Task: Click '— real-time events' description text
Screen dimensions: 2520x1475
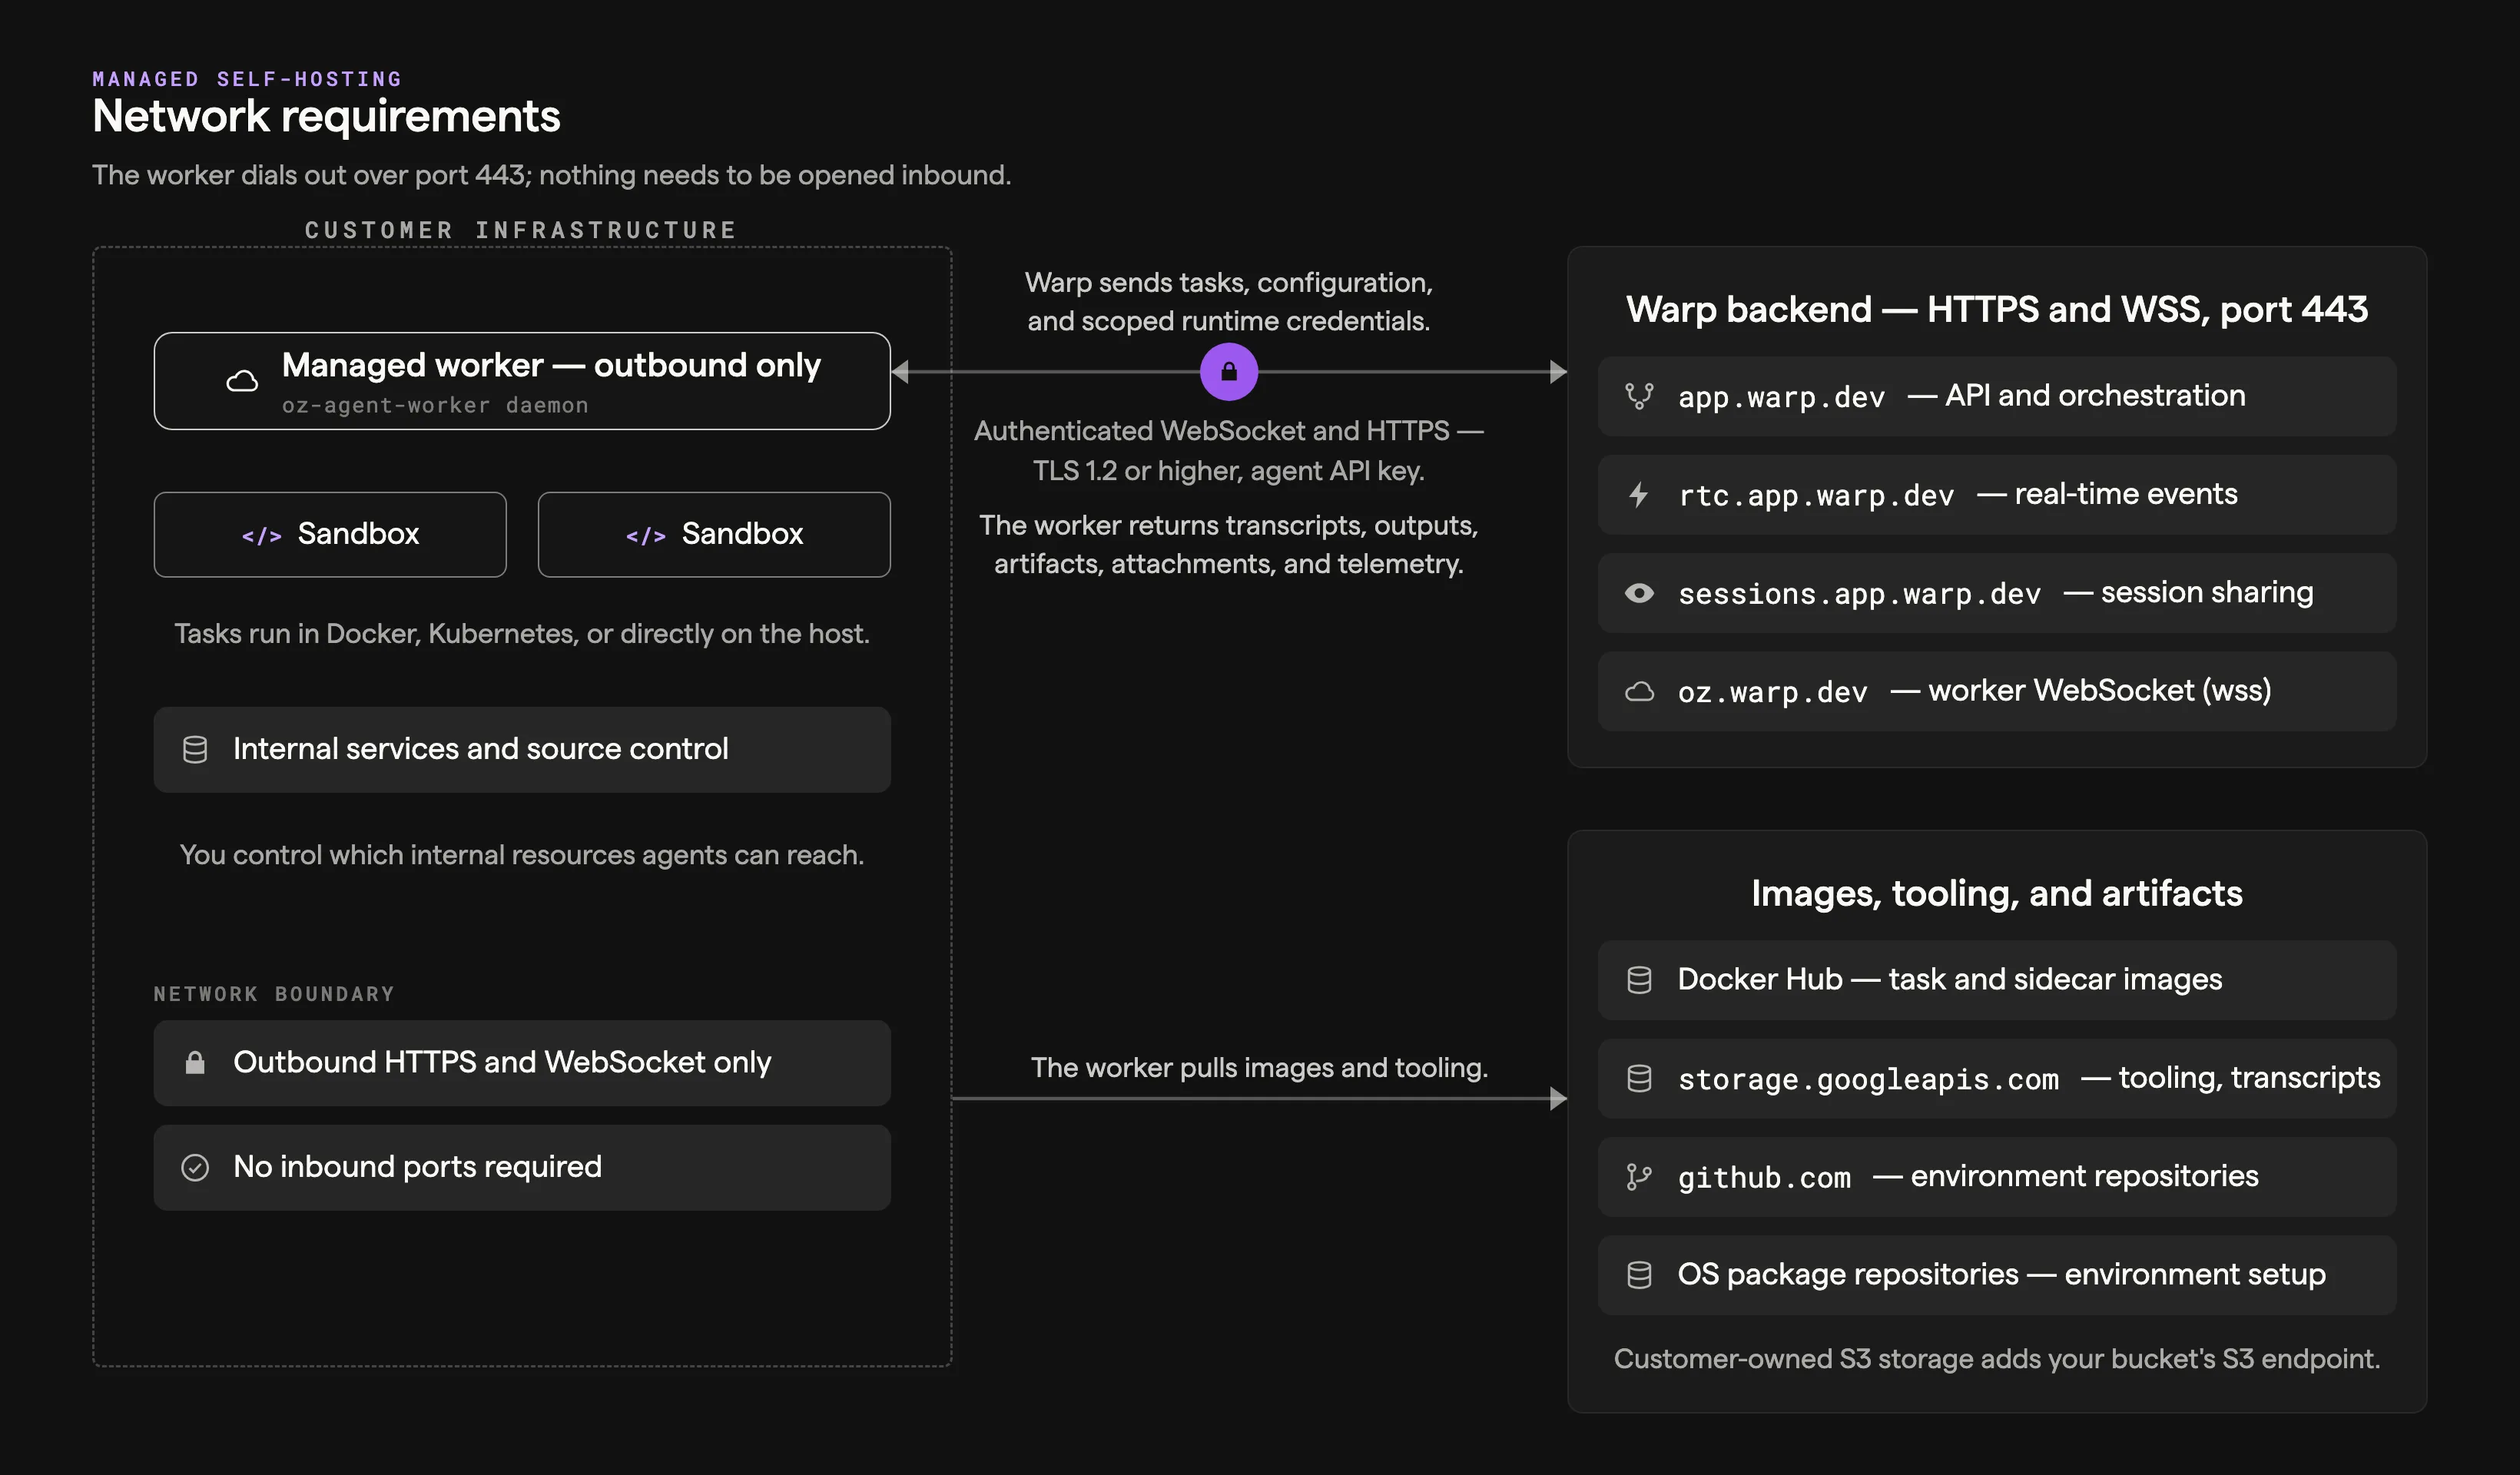Action: point(2107,494)
